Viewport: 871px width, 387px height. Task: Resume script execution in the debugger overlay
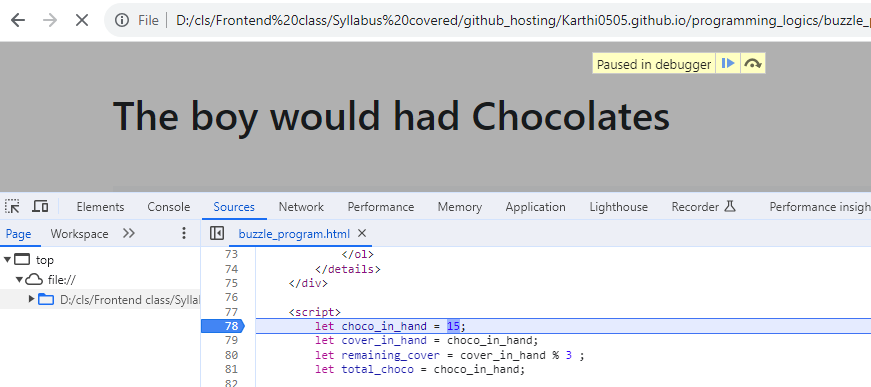click(728, 64)
